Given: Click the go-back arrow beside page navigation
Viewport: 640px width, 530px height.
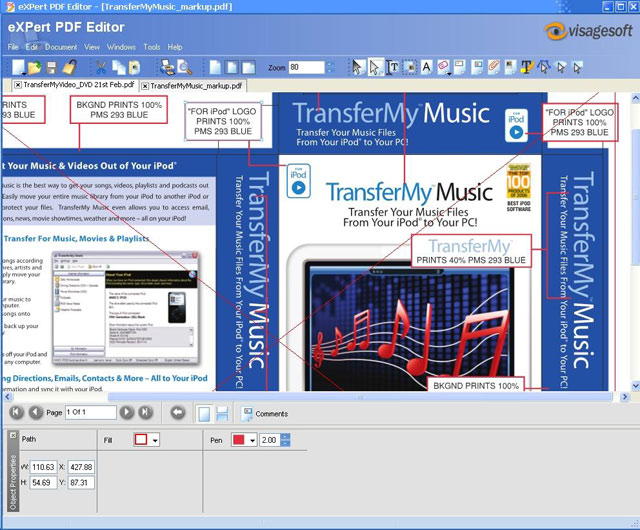Looking at the screenshot, I should click(177, 412).
